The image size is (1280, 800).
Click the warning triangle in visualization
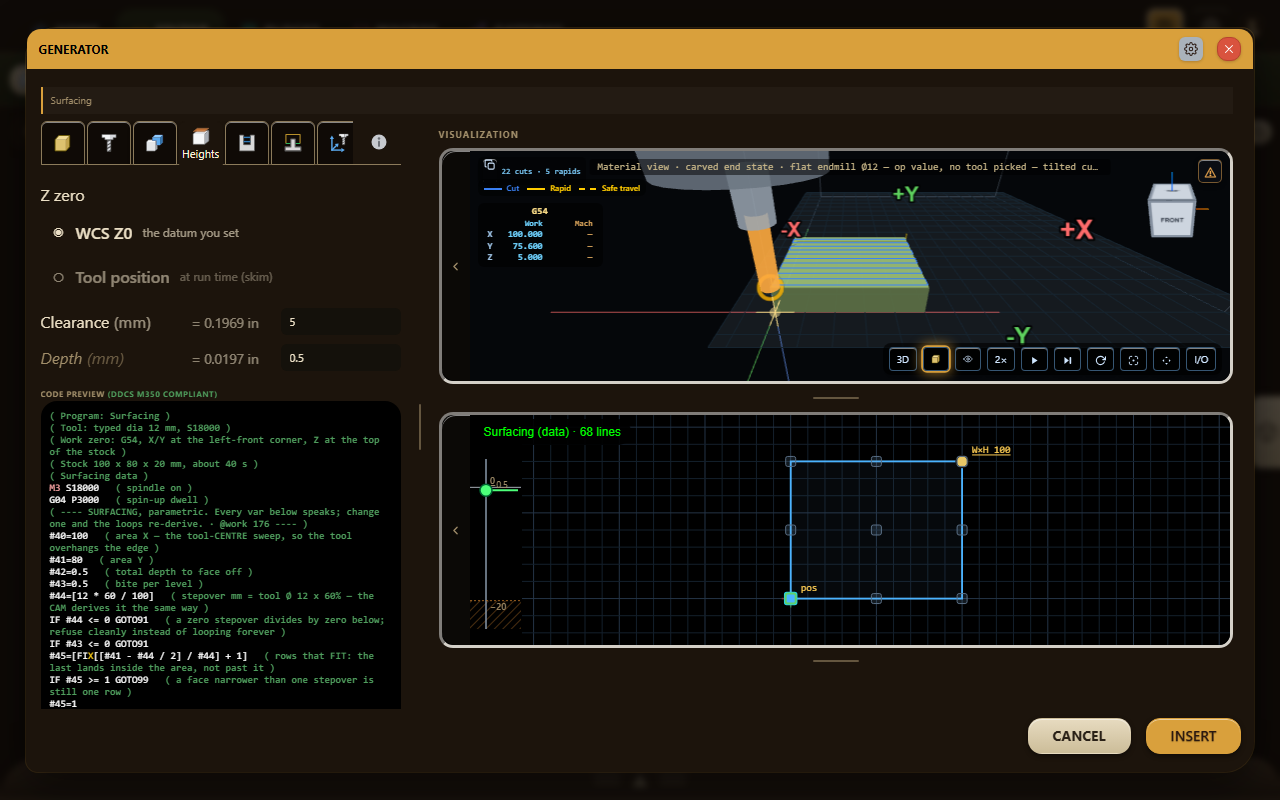[x=1210, y=172]
